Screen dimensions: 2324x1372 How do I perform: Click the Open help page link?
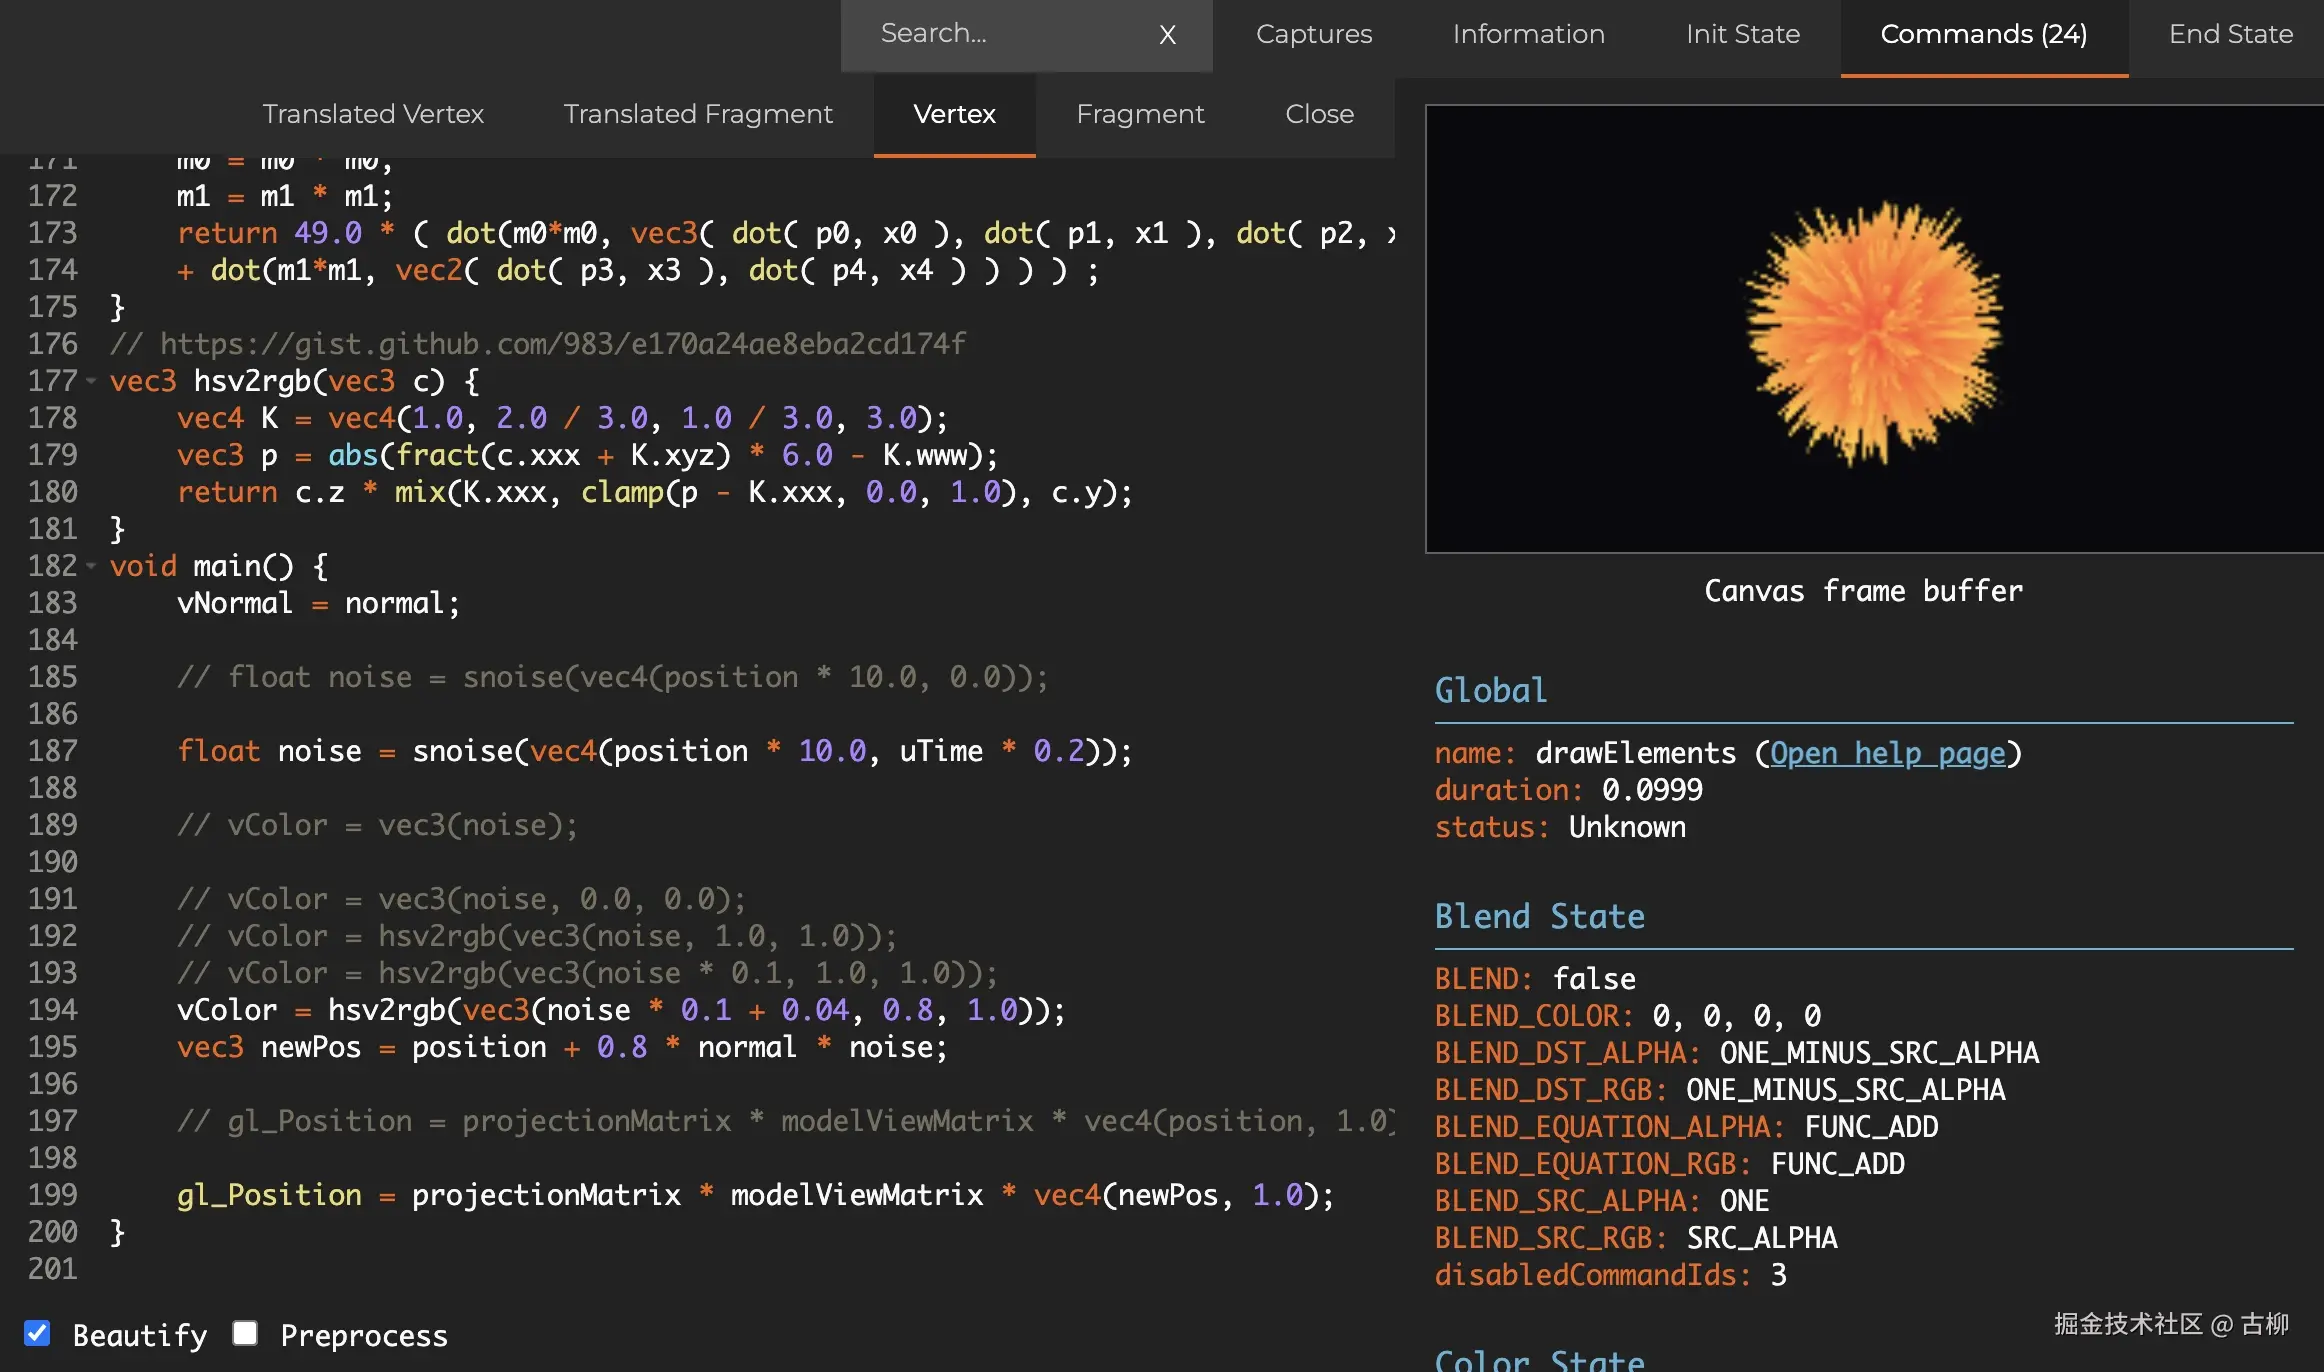click(1887, 753)
